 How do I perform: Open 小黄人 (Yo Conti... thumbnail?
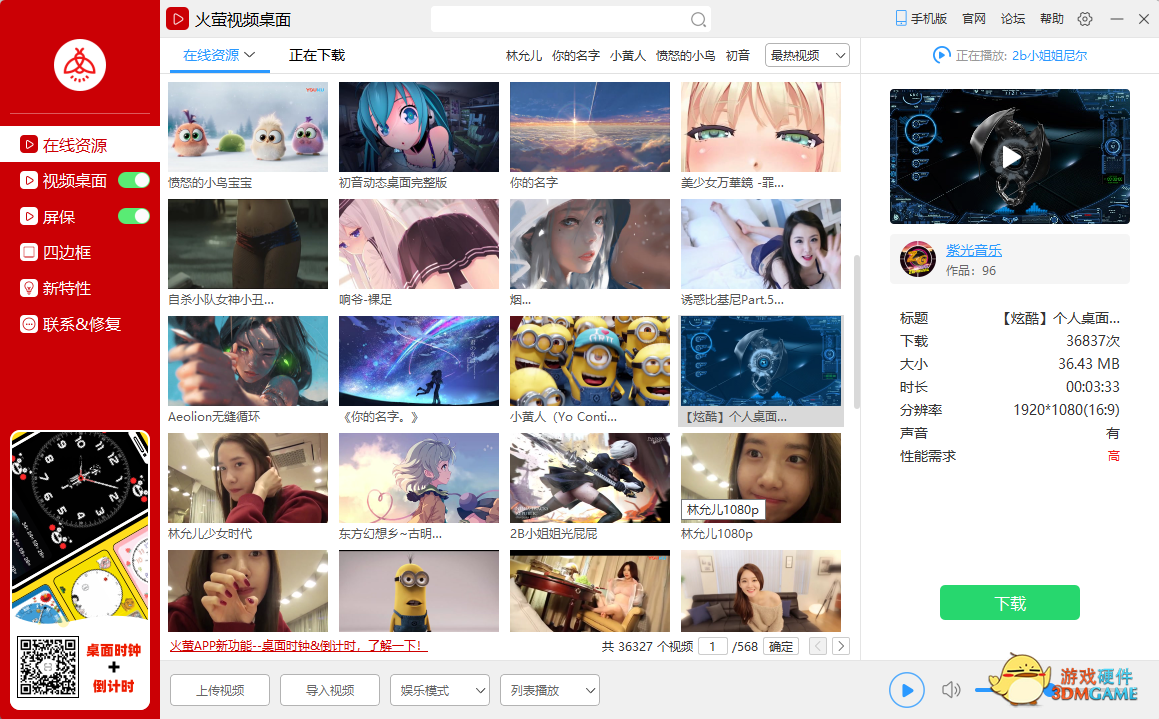(590, 361)
